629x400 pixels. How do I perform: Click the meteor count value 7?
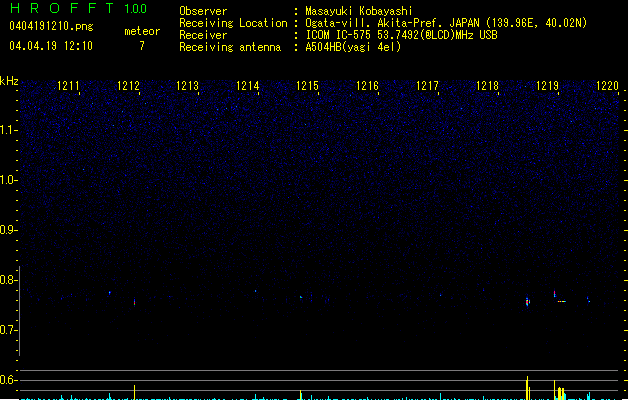click(x=142, y=46)
